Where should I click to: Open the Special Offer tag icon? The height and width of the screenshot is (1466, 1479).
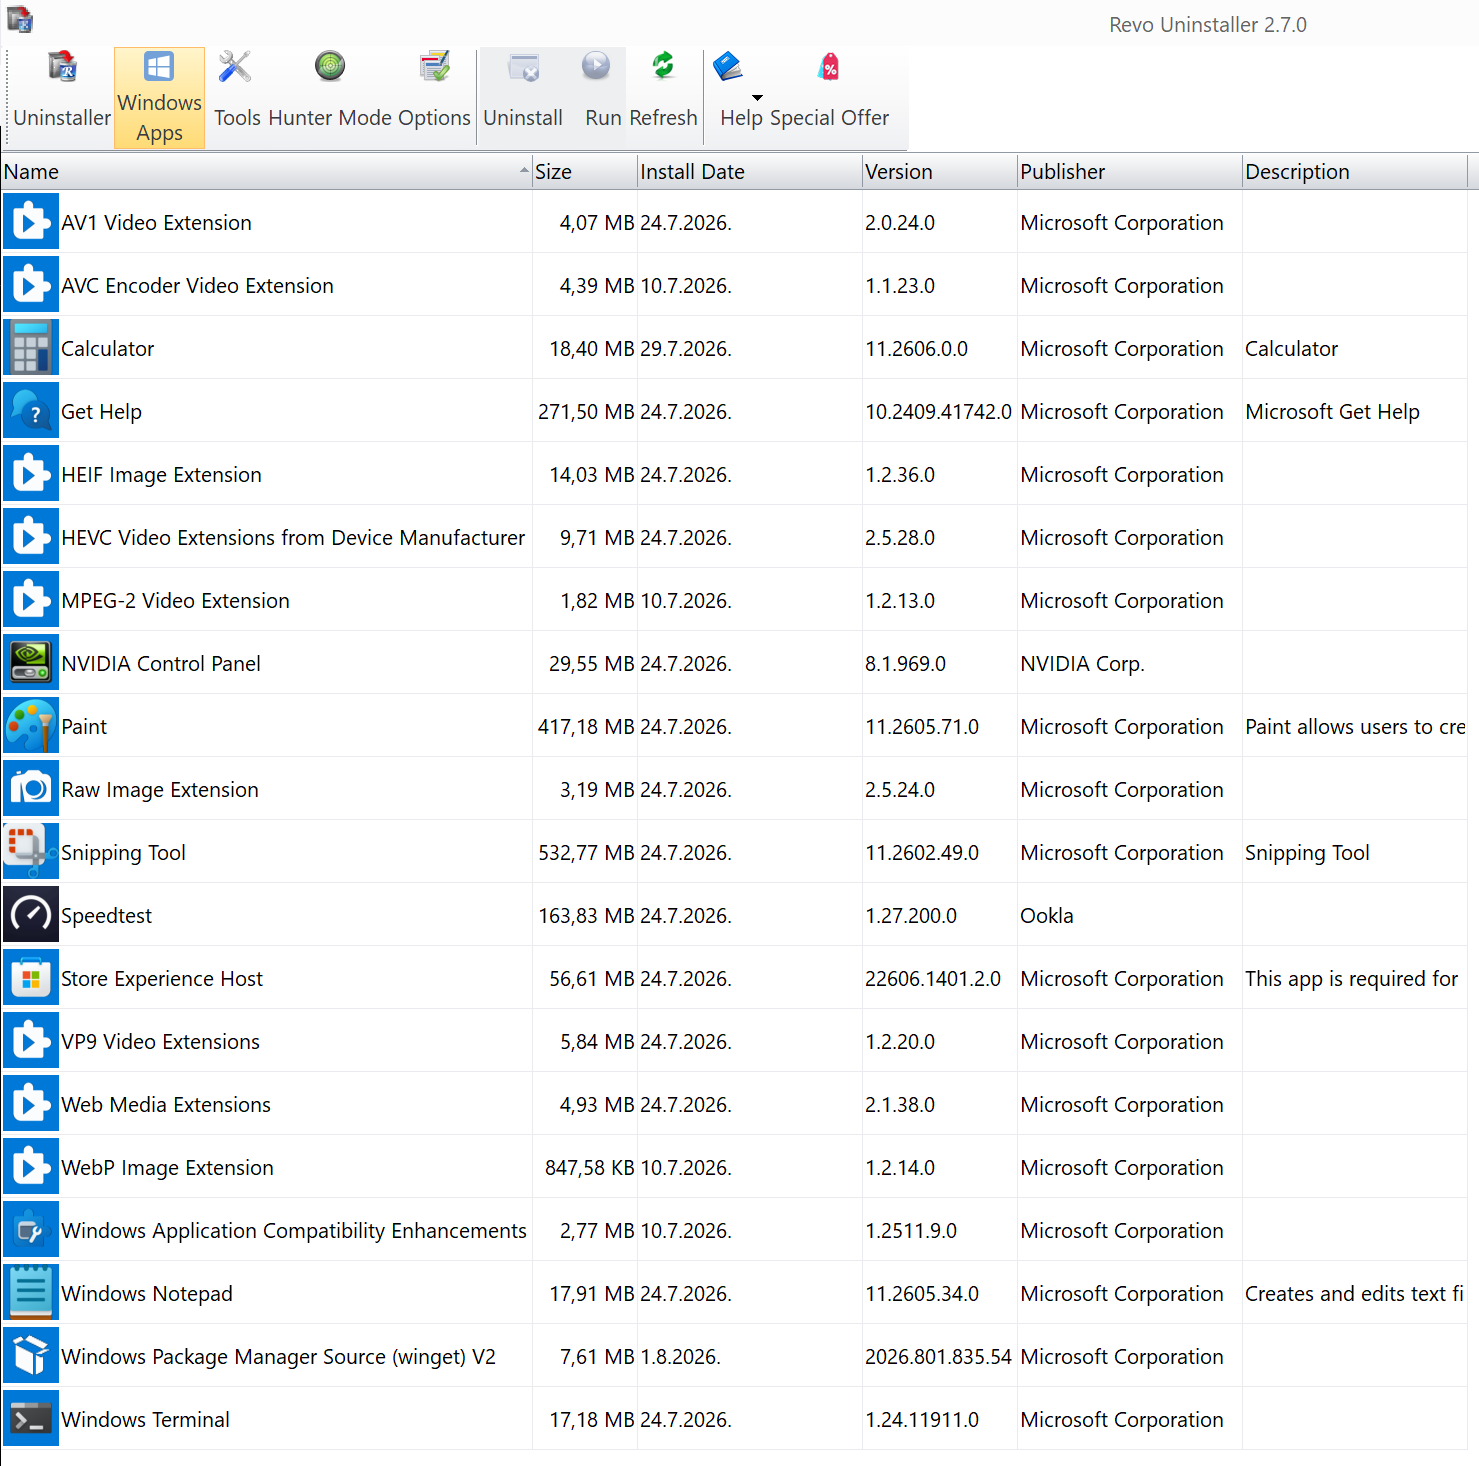pyautogui.click(x=829, y=67)
